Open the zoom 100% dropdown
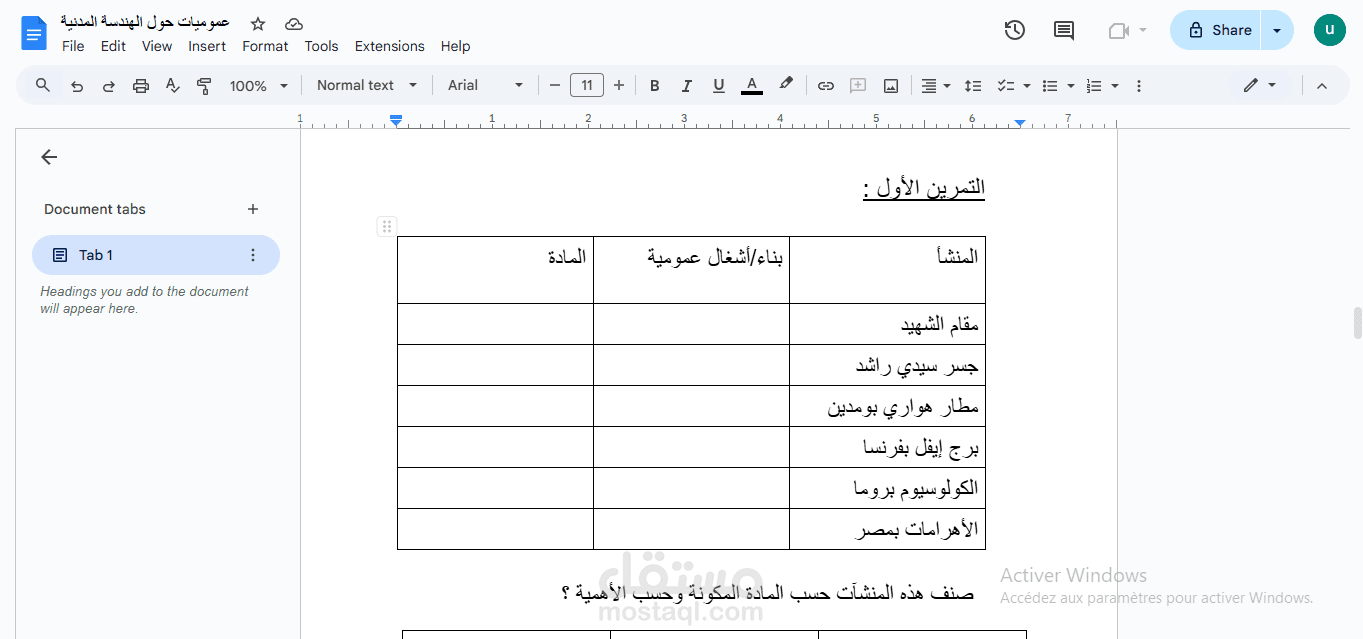 click(258, 86)
